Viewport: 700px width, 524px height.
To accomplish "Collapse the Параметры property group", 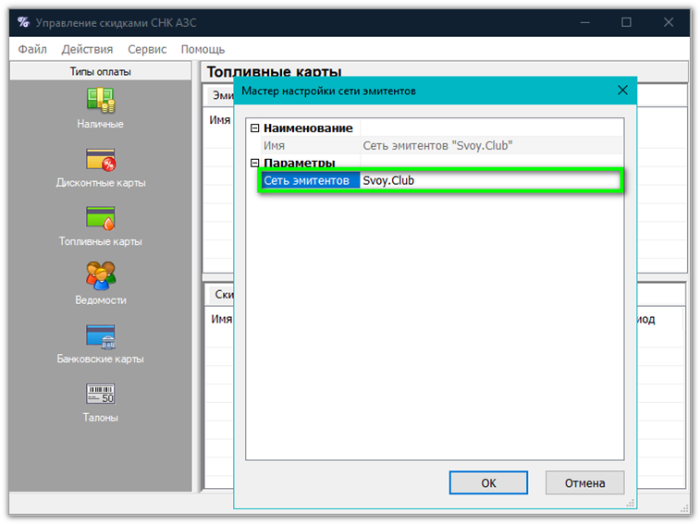I will [254, 163].
